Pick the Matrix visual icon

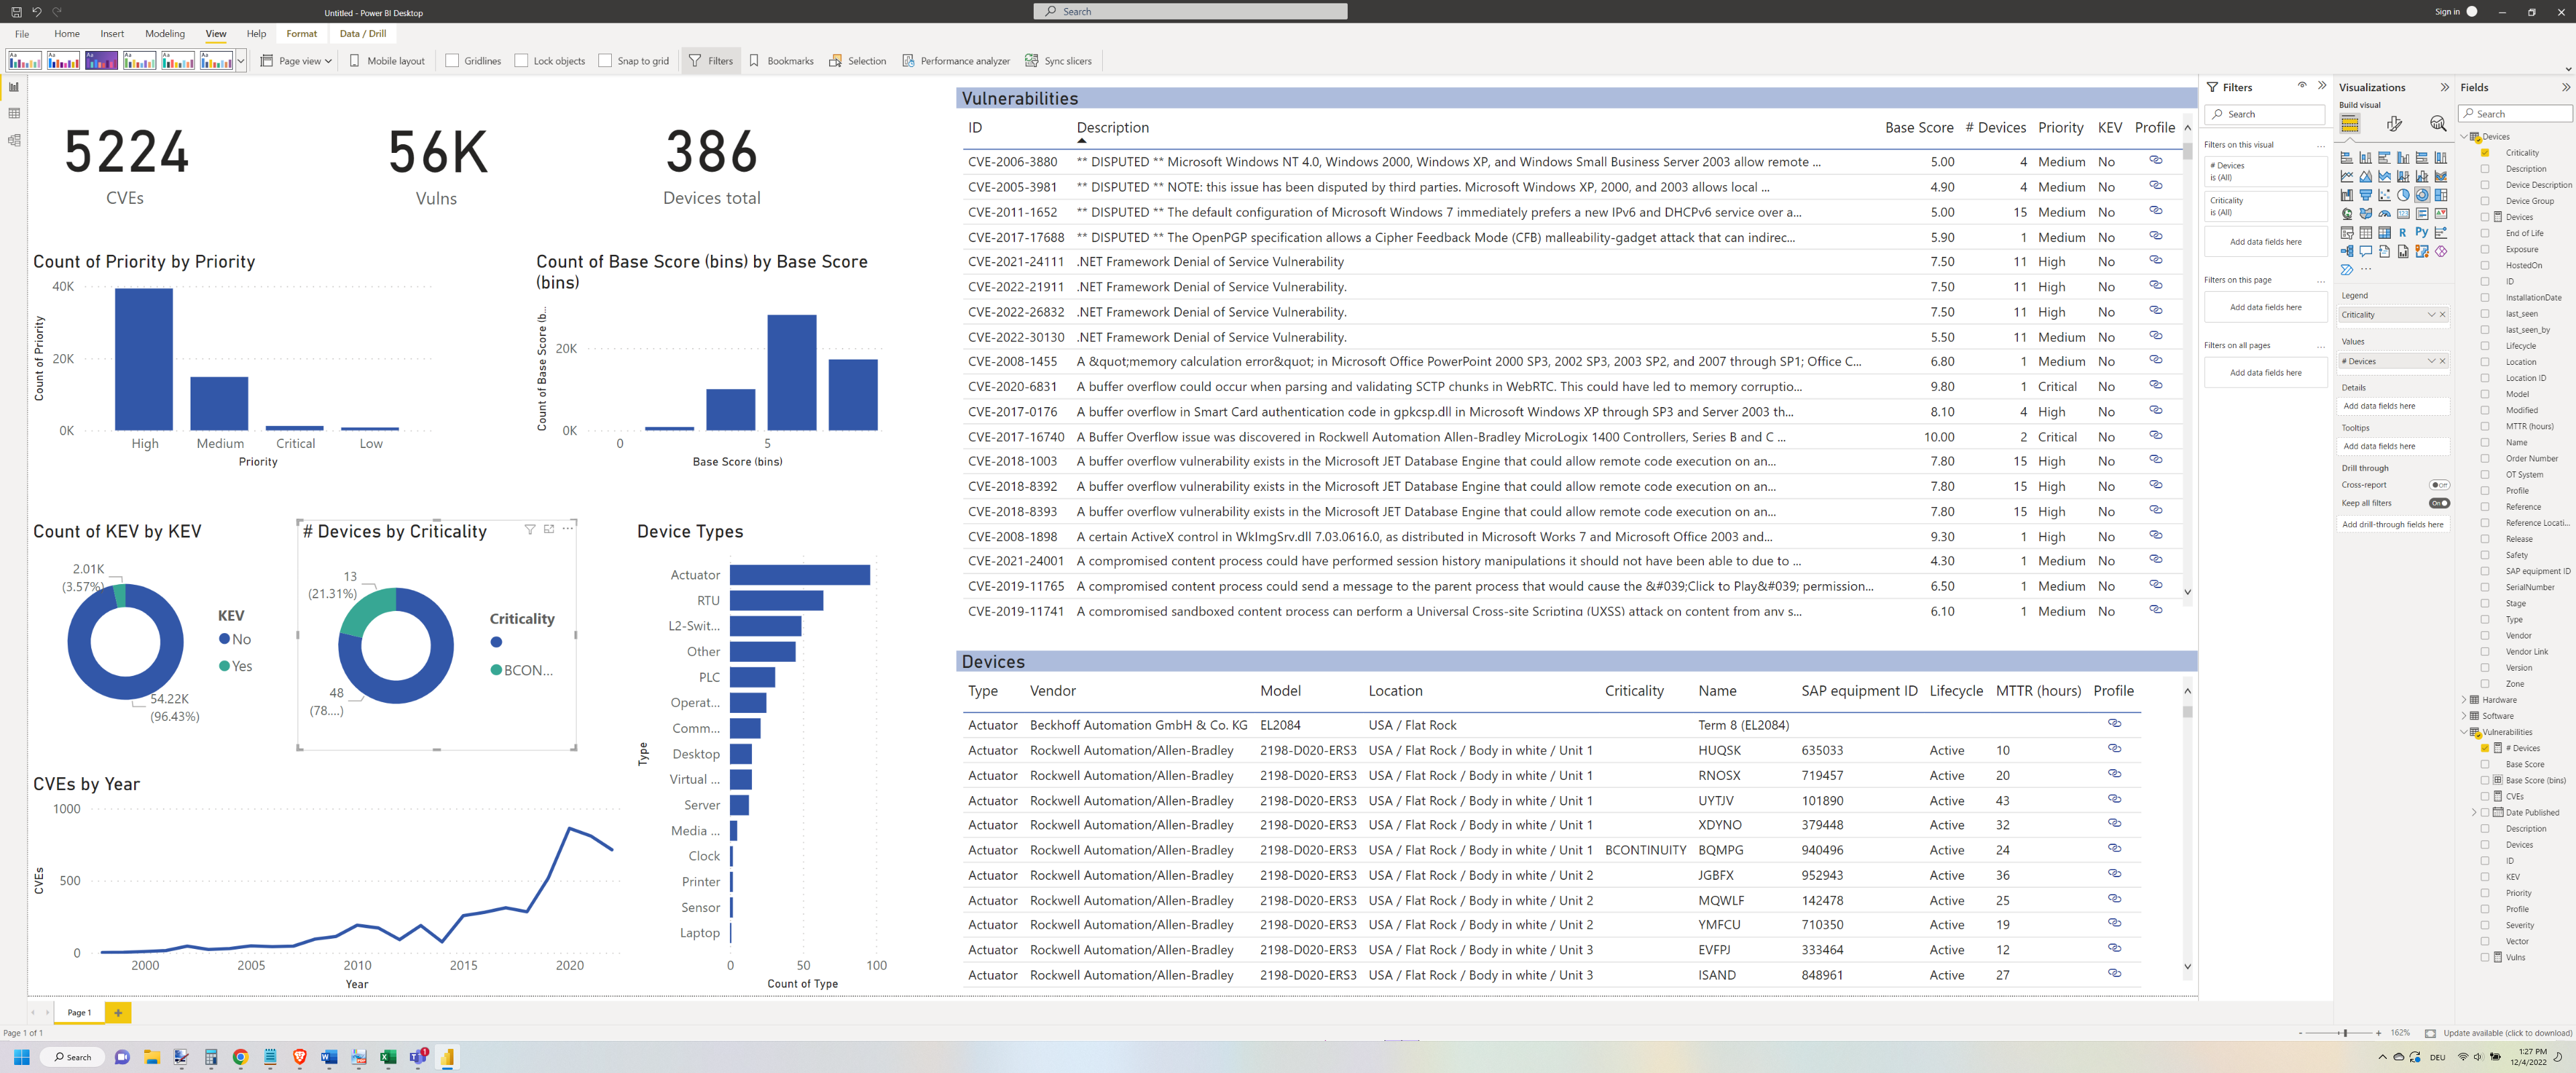(x=2385, y=232)
